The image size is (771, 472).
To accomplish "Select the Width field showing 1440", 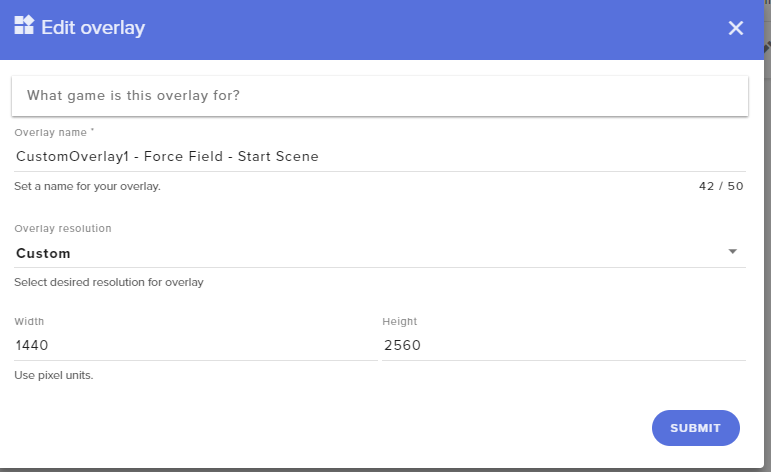I will tap(196, 345).
